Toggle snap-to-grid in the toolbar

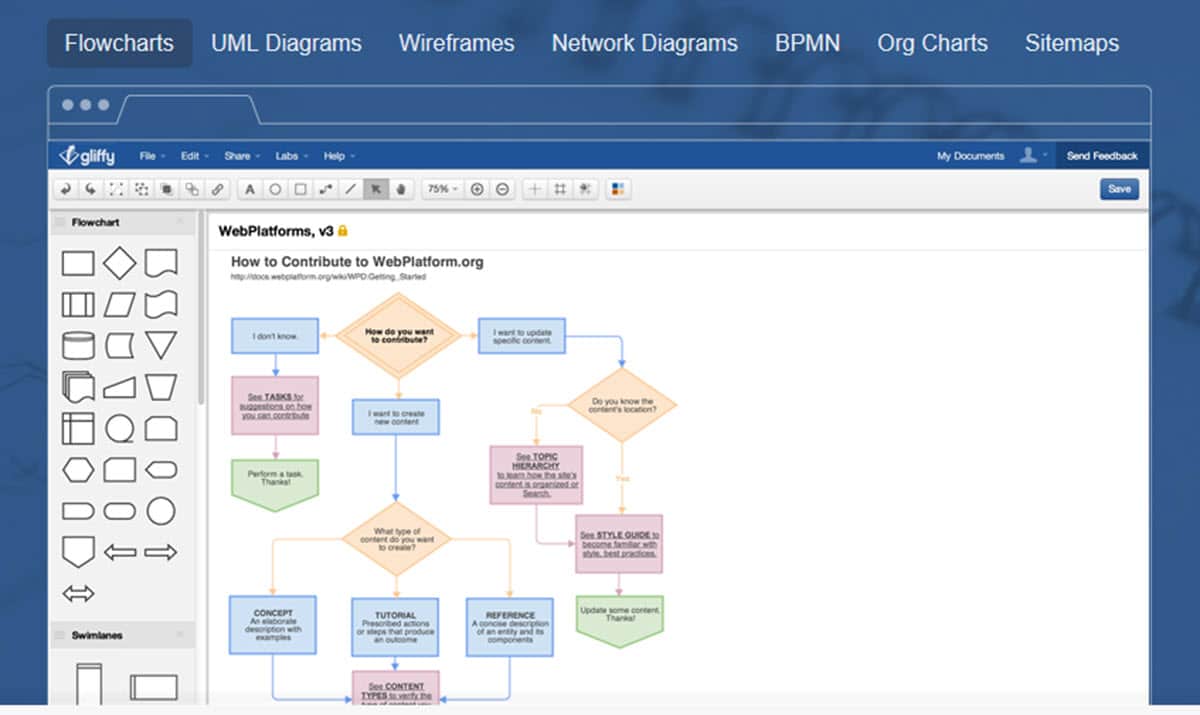586,189
